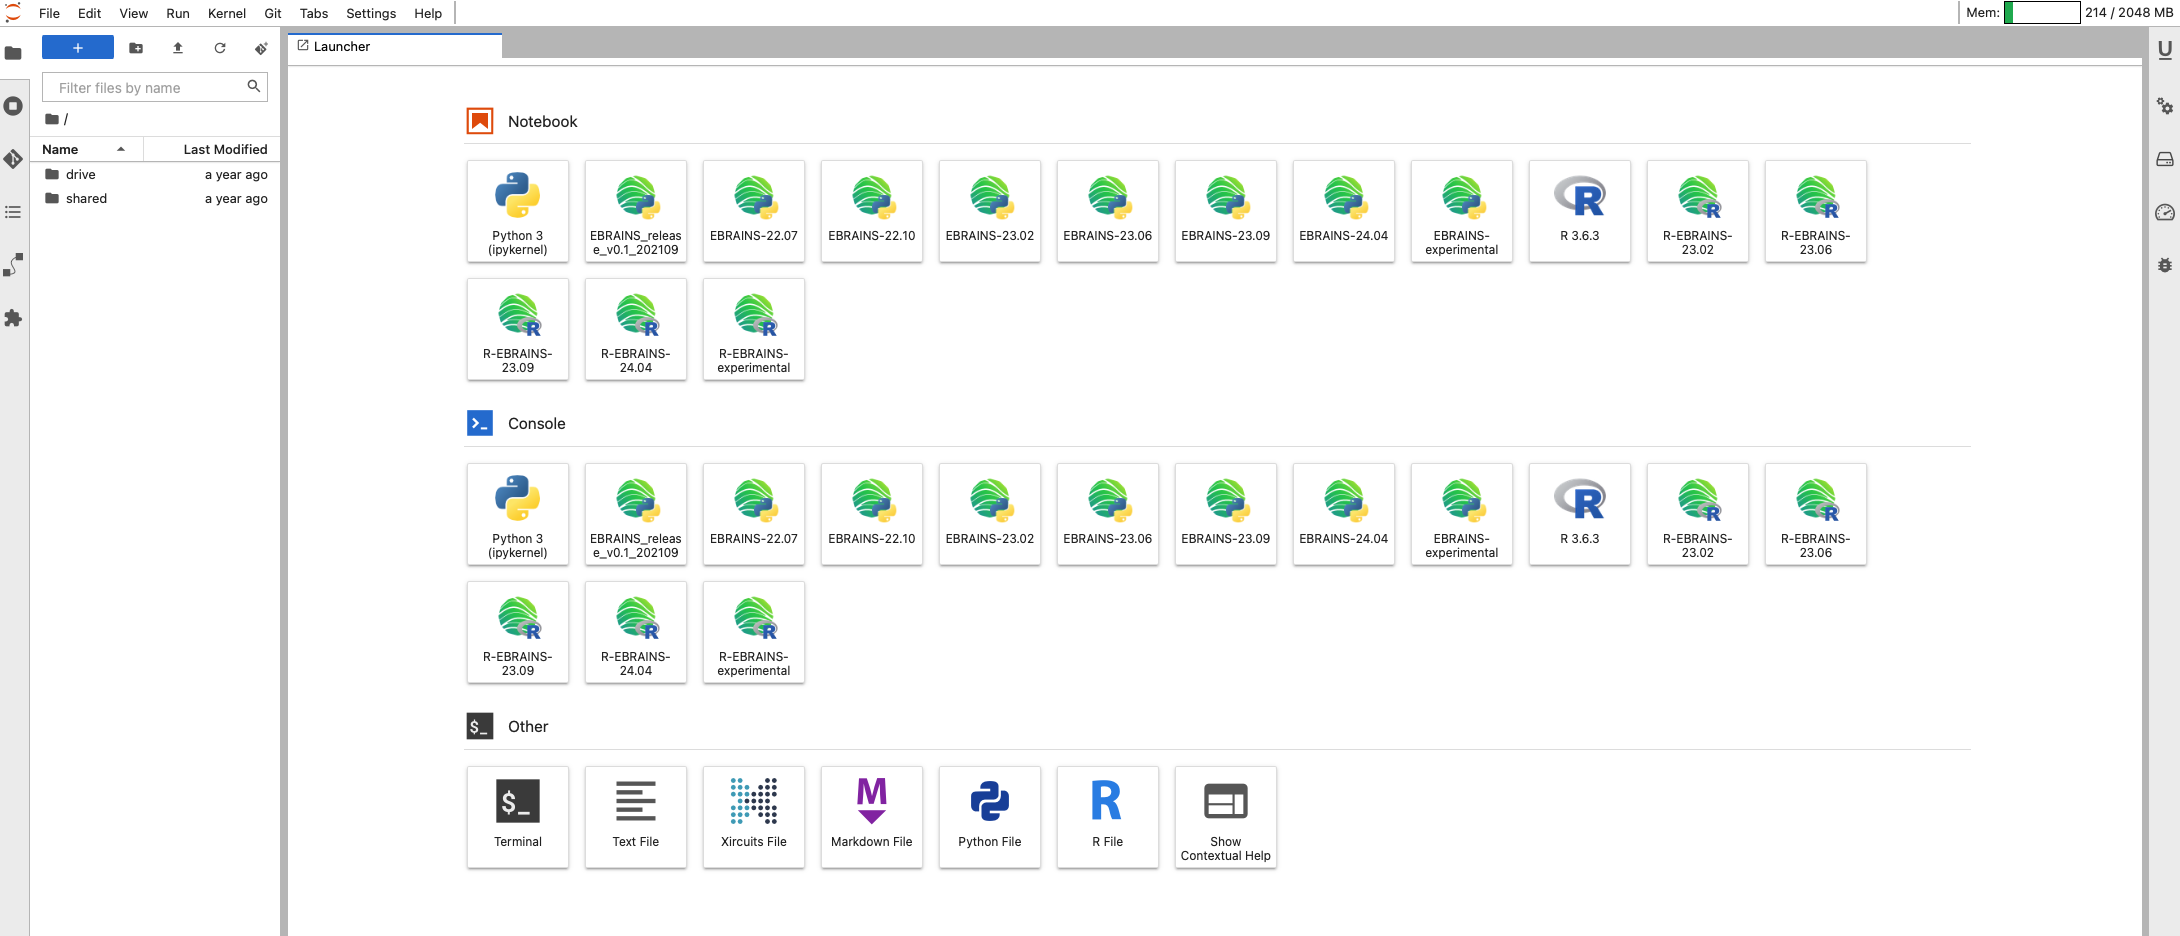Open an EBRAINS-23.02 console
The width and height of the screenshot is (2180, 936).
tap(990, 514)
